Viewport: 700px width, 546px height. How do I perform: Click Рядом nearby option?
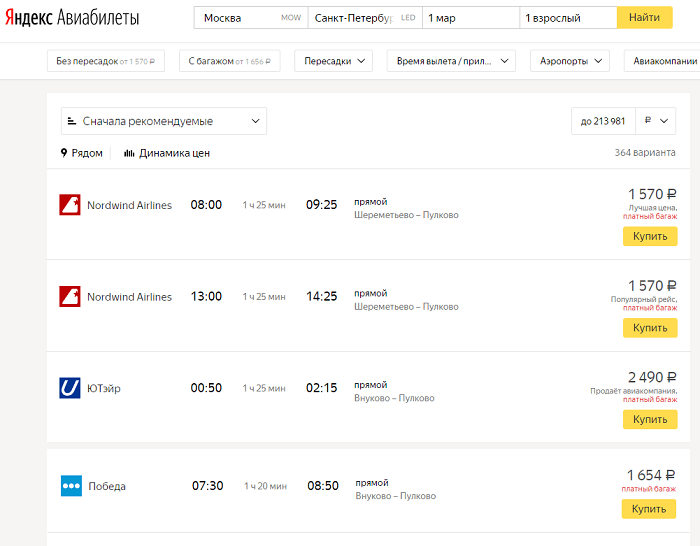82,153
